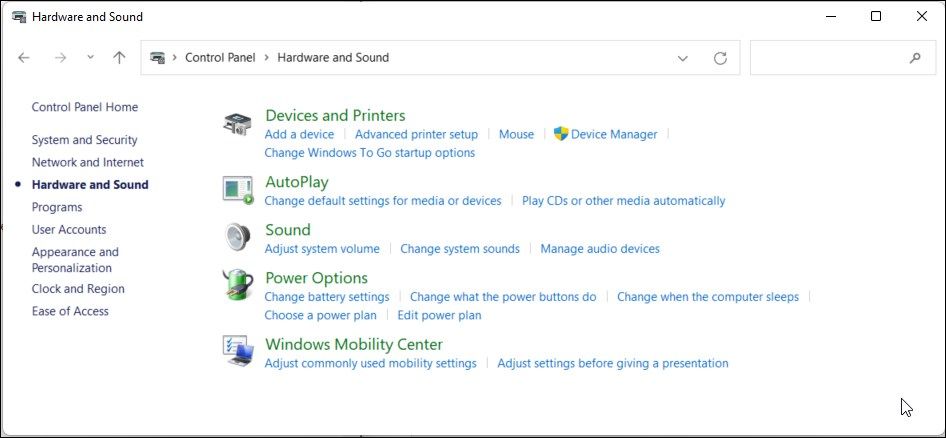The image size is (946, 438).
Task: Open the Power Options heading
Action: (317, 278)
